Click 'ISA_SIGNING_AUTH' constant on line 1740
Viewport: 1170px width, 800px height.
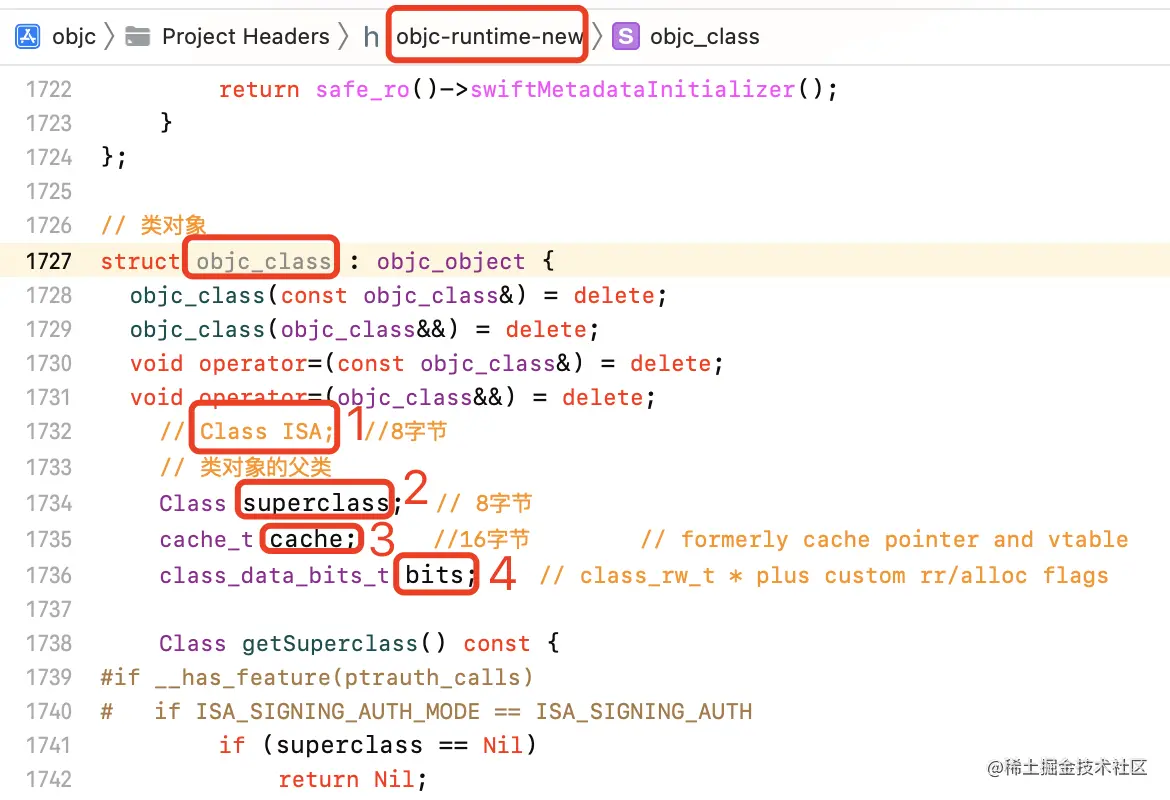(643, 712)
